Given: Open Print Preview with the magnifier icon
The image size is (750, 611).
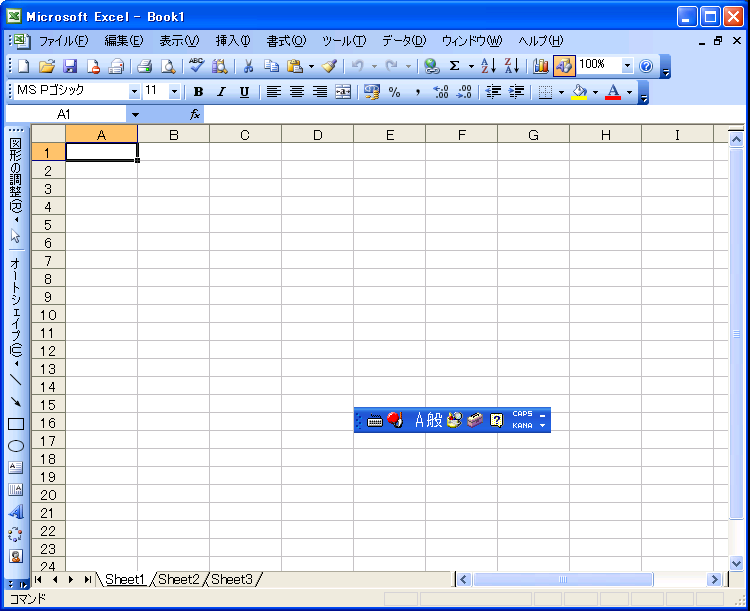Looking at the screenshot, I should (168, 66).
